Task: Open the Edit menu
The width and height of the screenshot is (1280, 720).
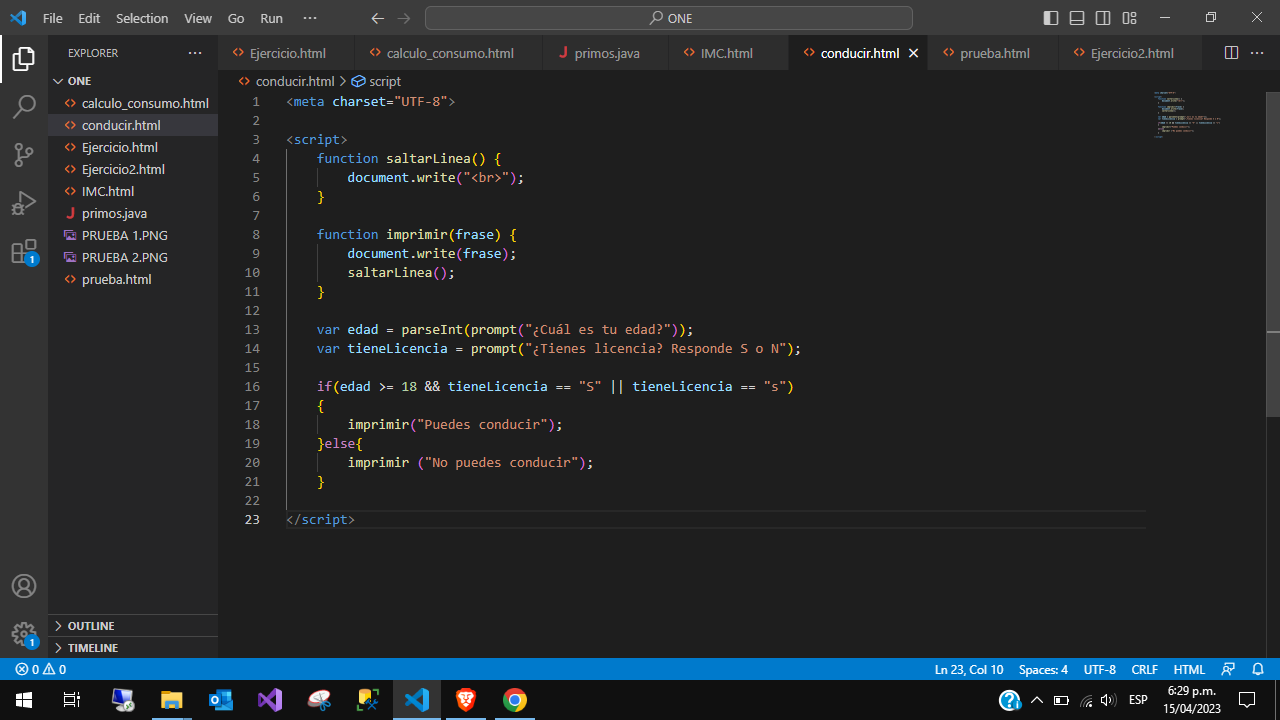Action: point(89,18)
